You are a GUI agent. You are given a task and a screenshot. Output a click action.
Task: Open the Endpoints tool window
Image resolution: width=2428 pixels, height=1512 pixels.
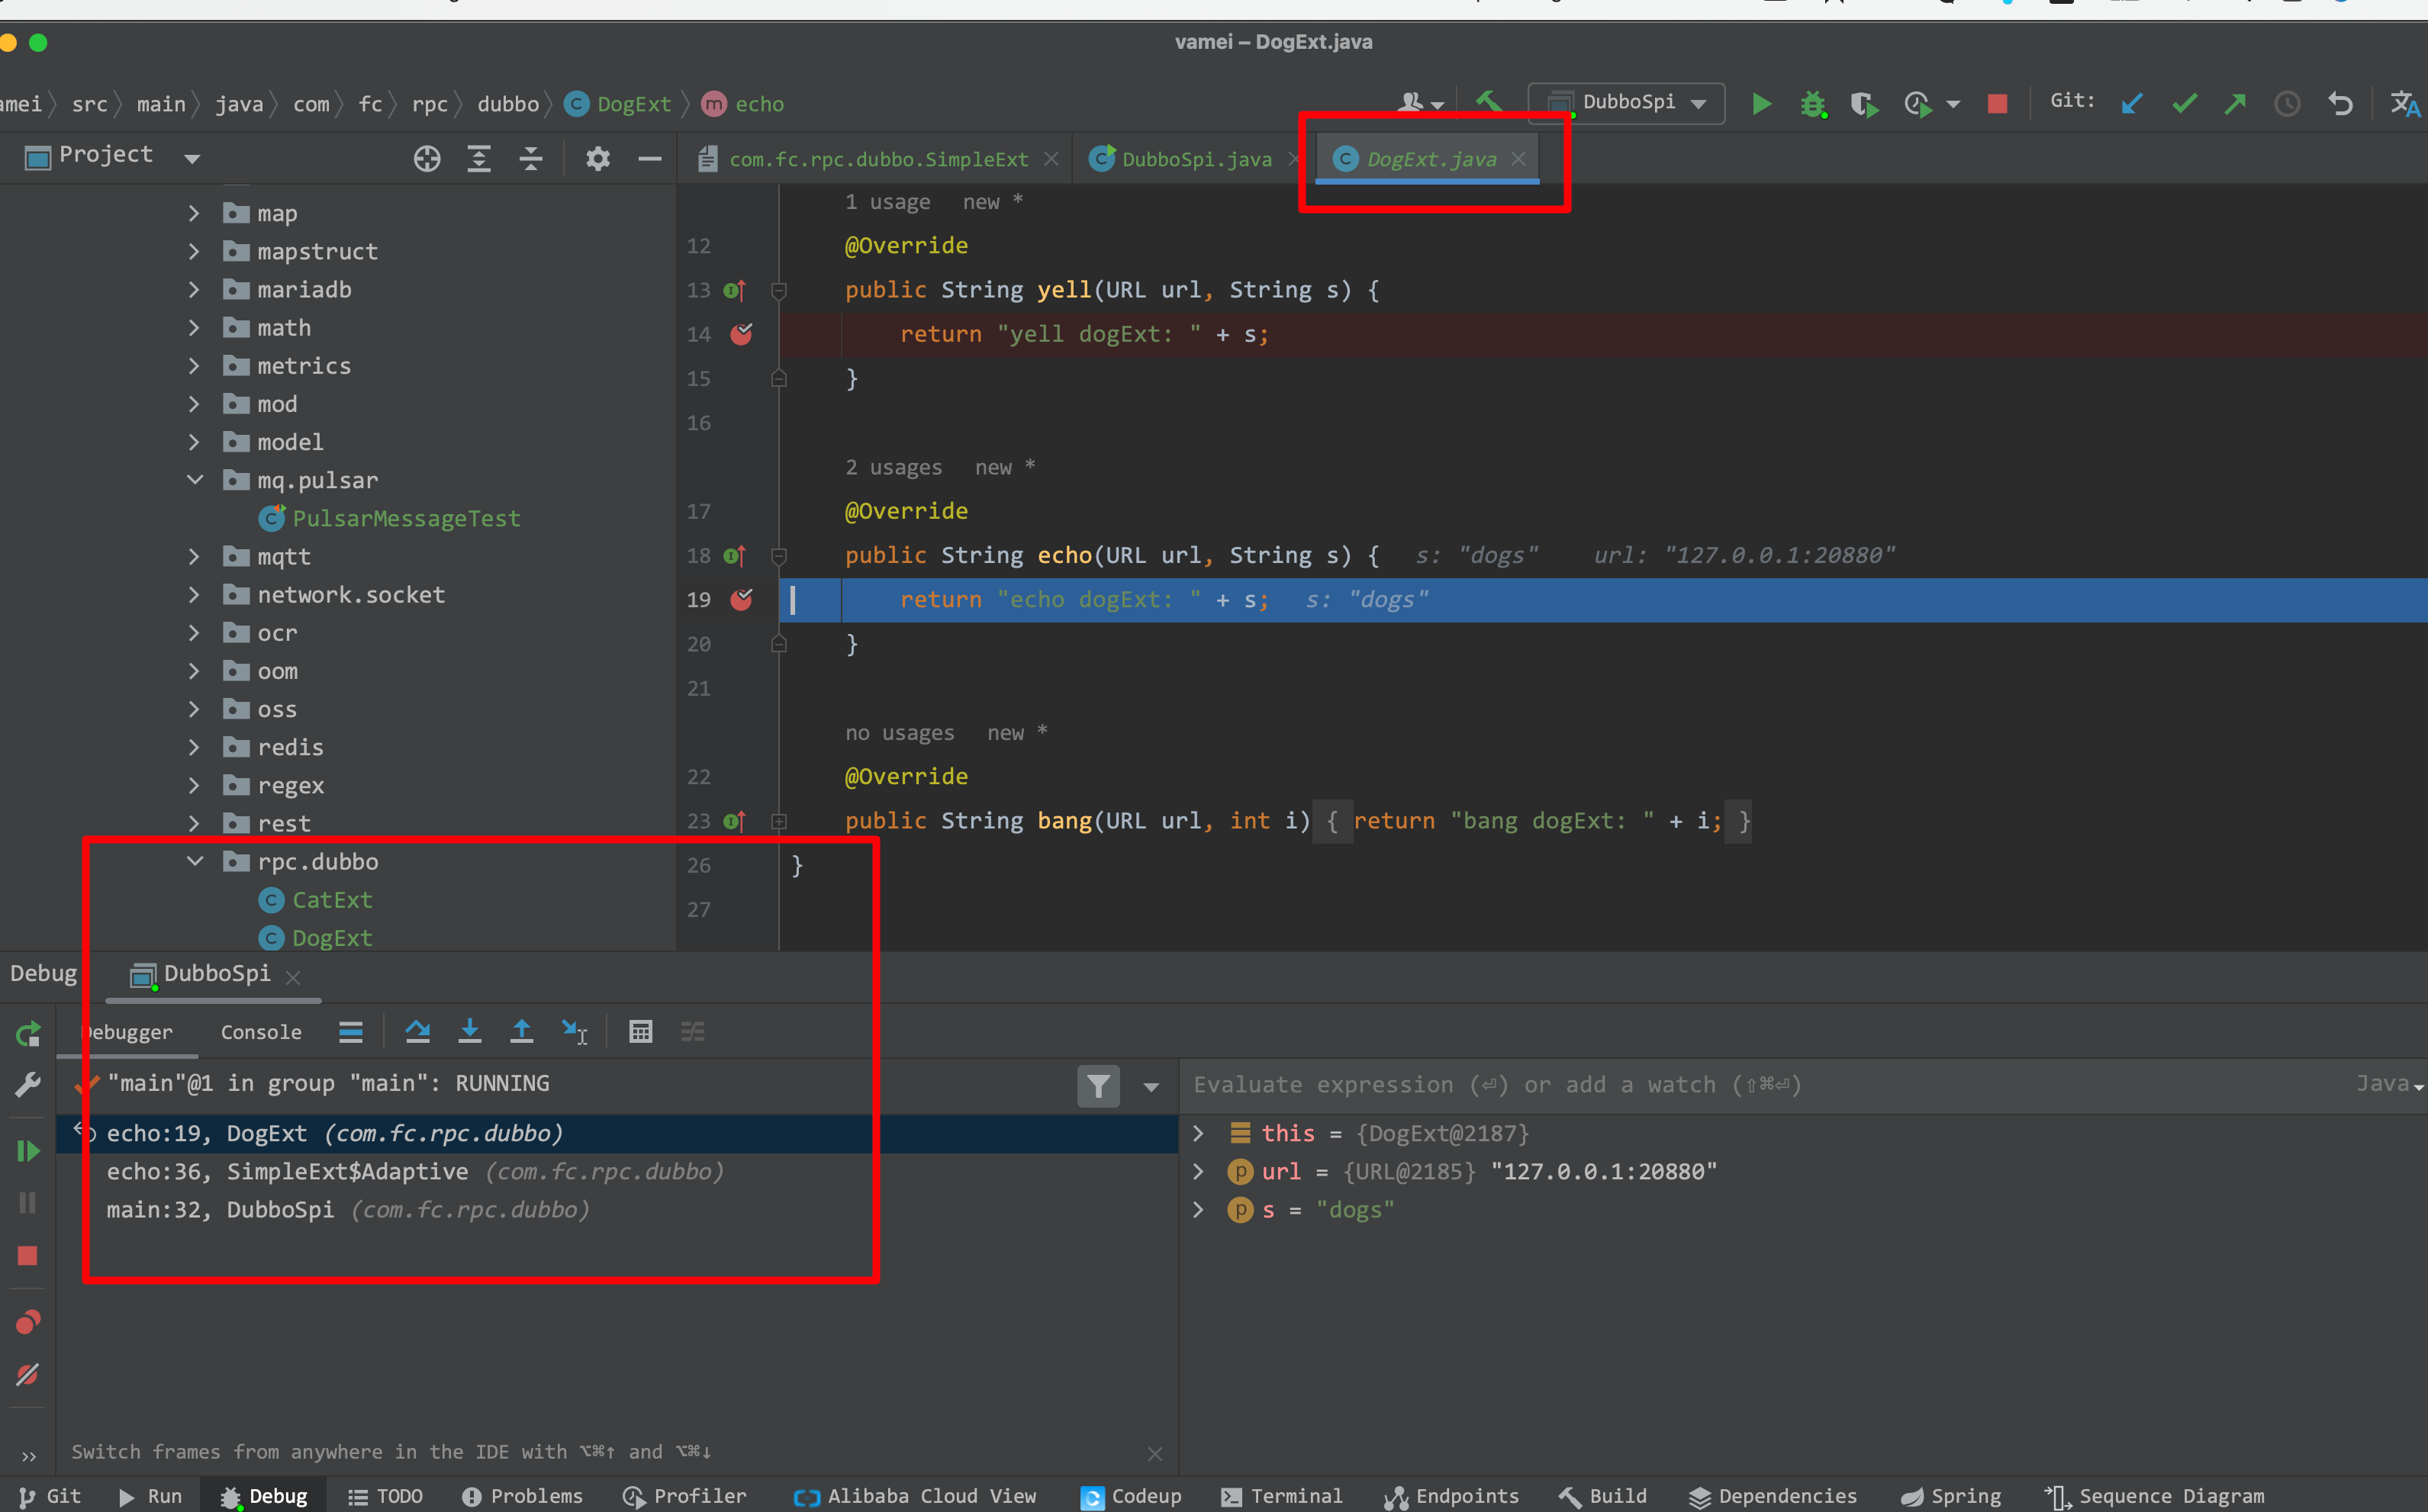(1451, 1496)
